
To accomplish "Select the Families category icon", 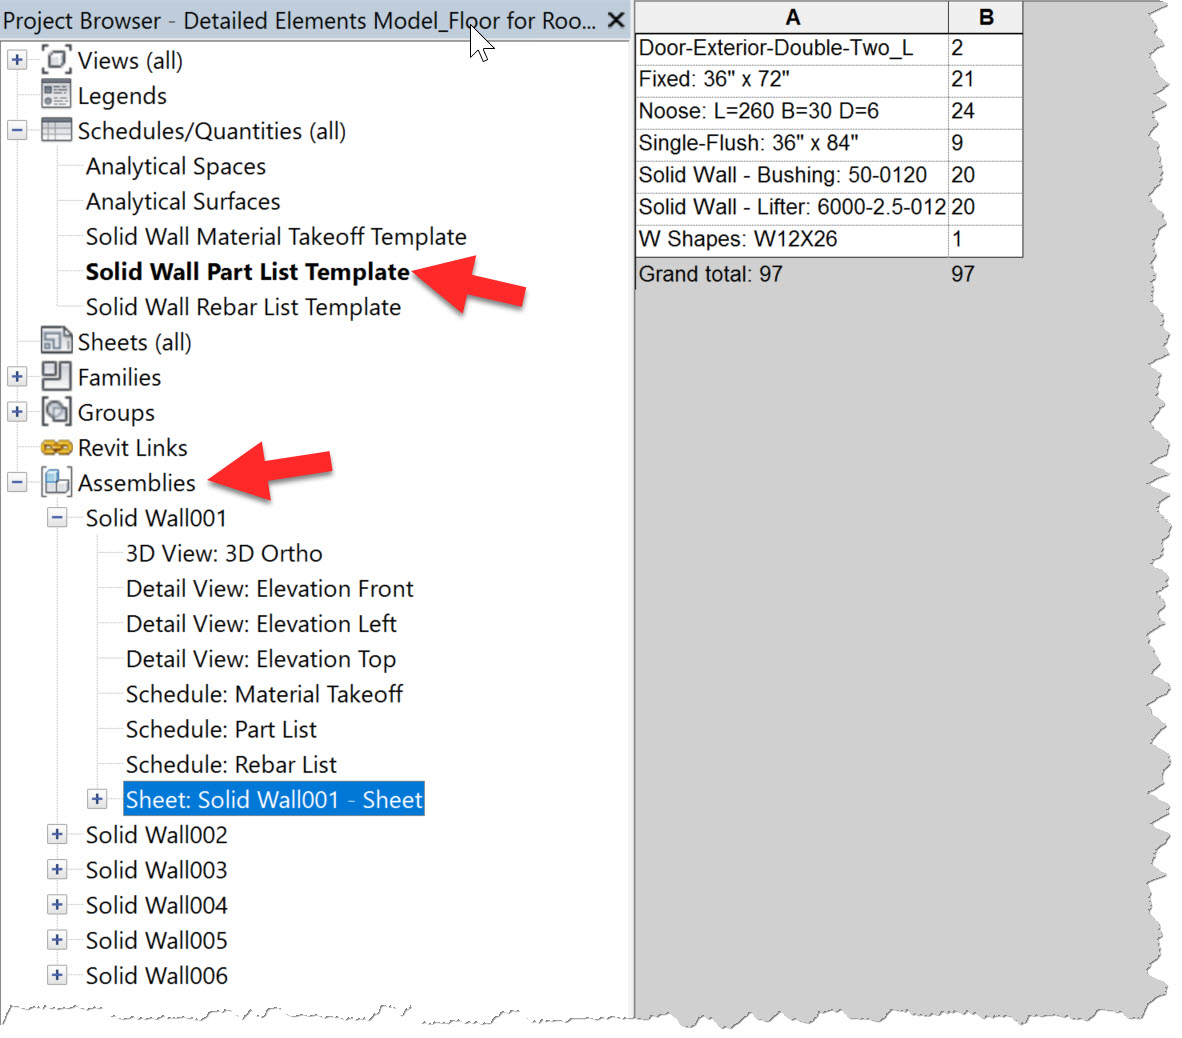I will (x=56, y=377).
